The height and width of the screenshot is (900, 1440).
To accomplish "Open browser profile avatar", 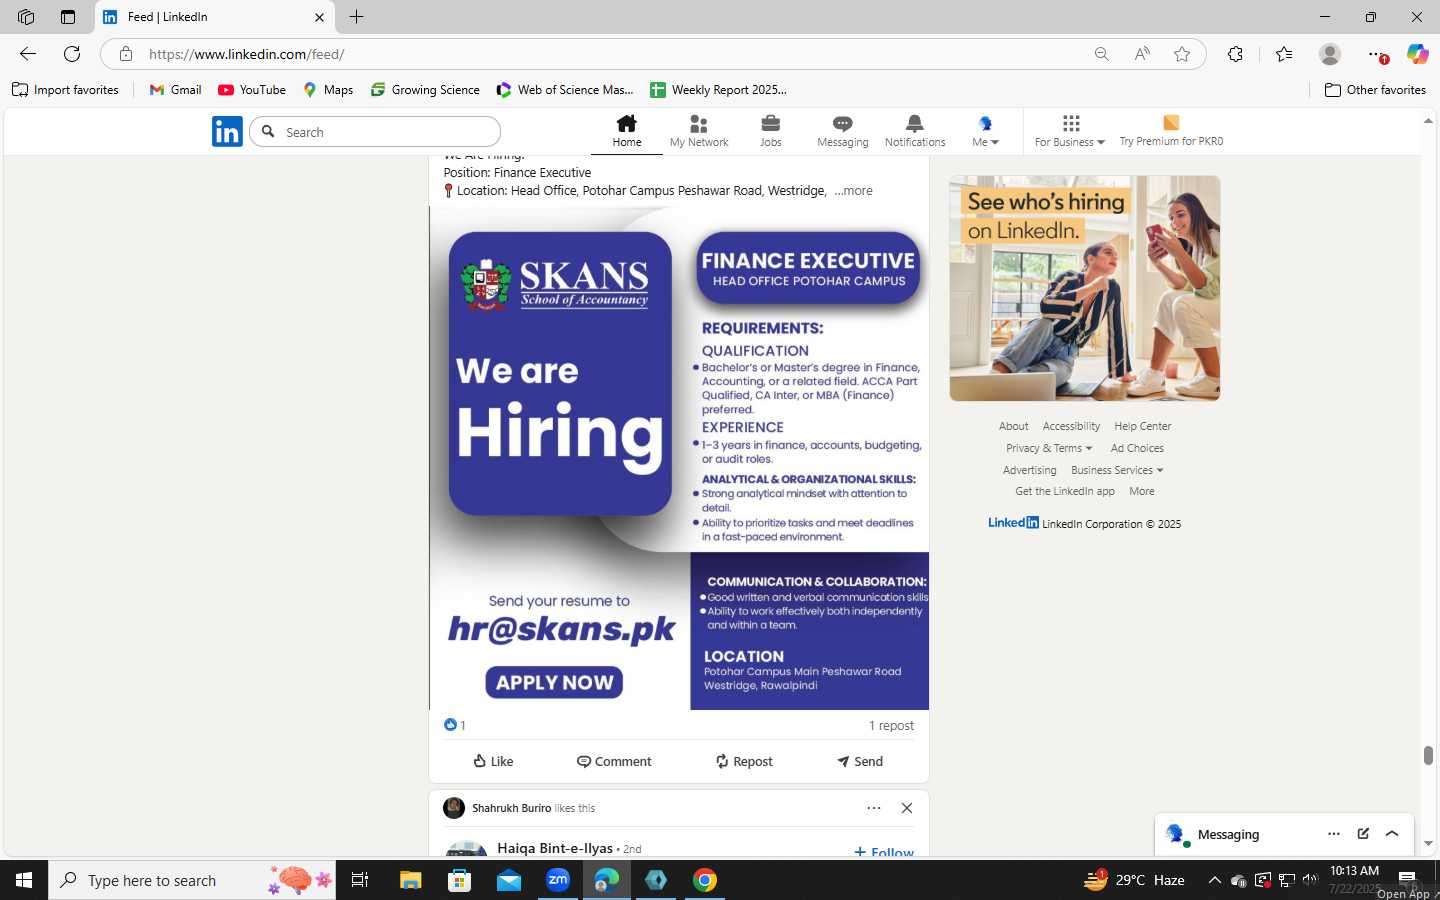I will click(x=1330, y=54).
